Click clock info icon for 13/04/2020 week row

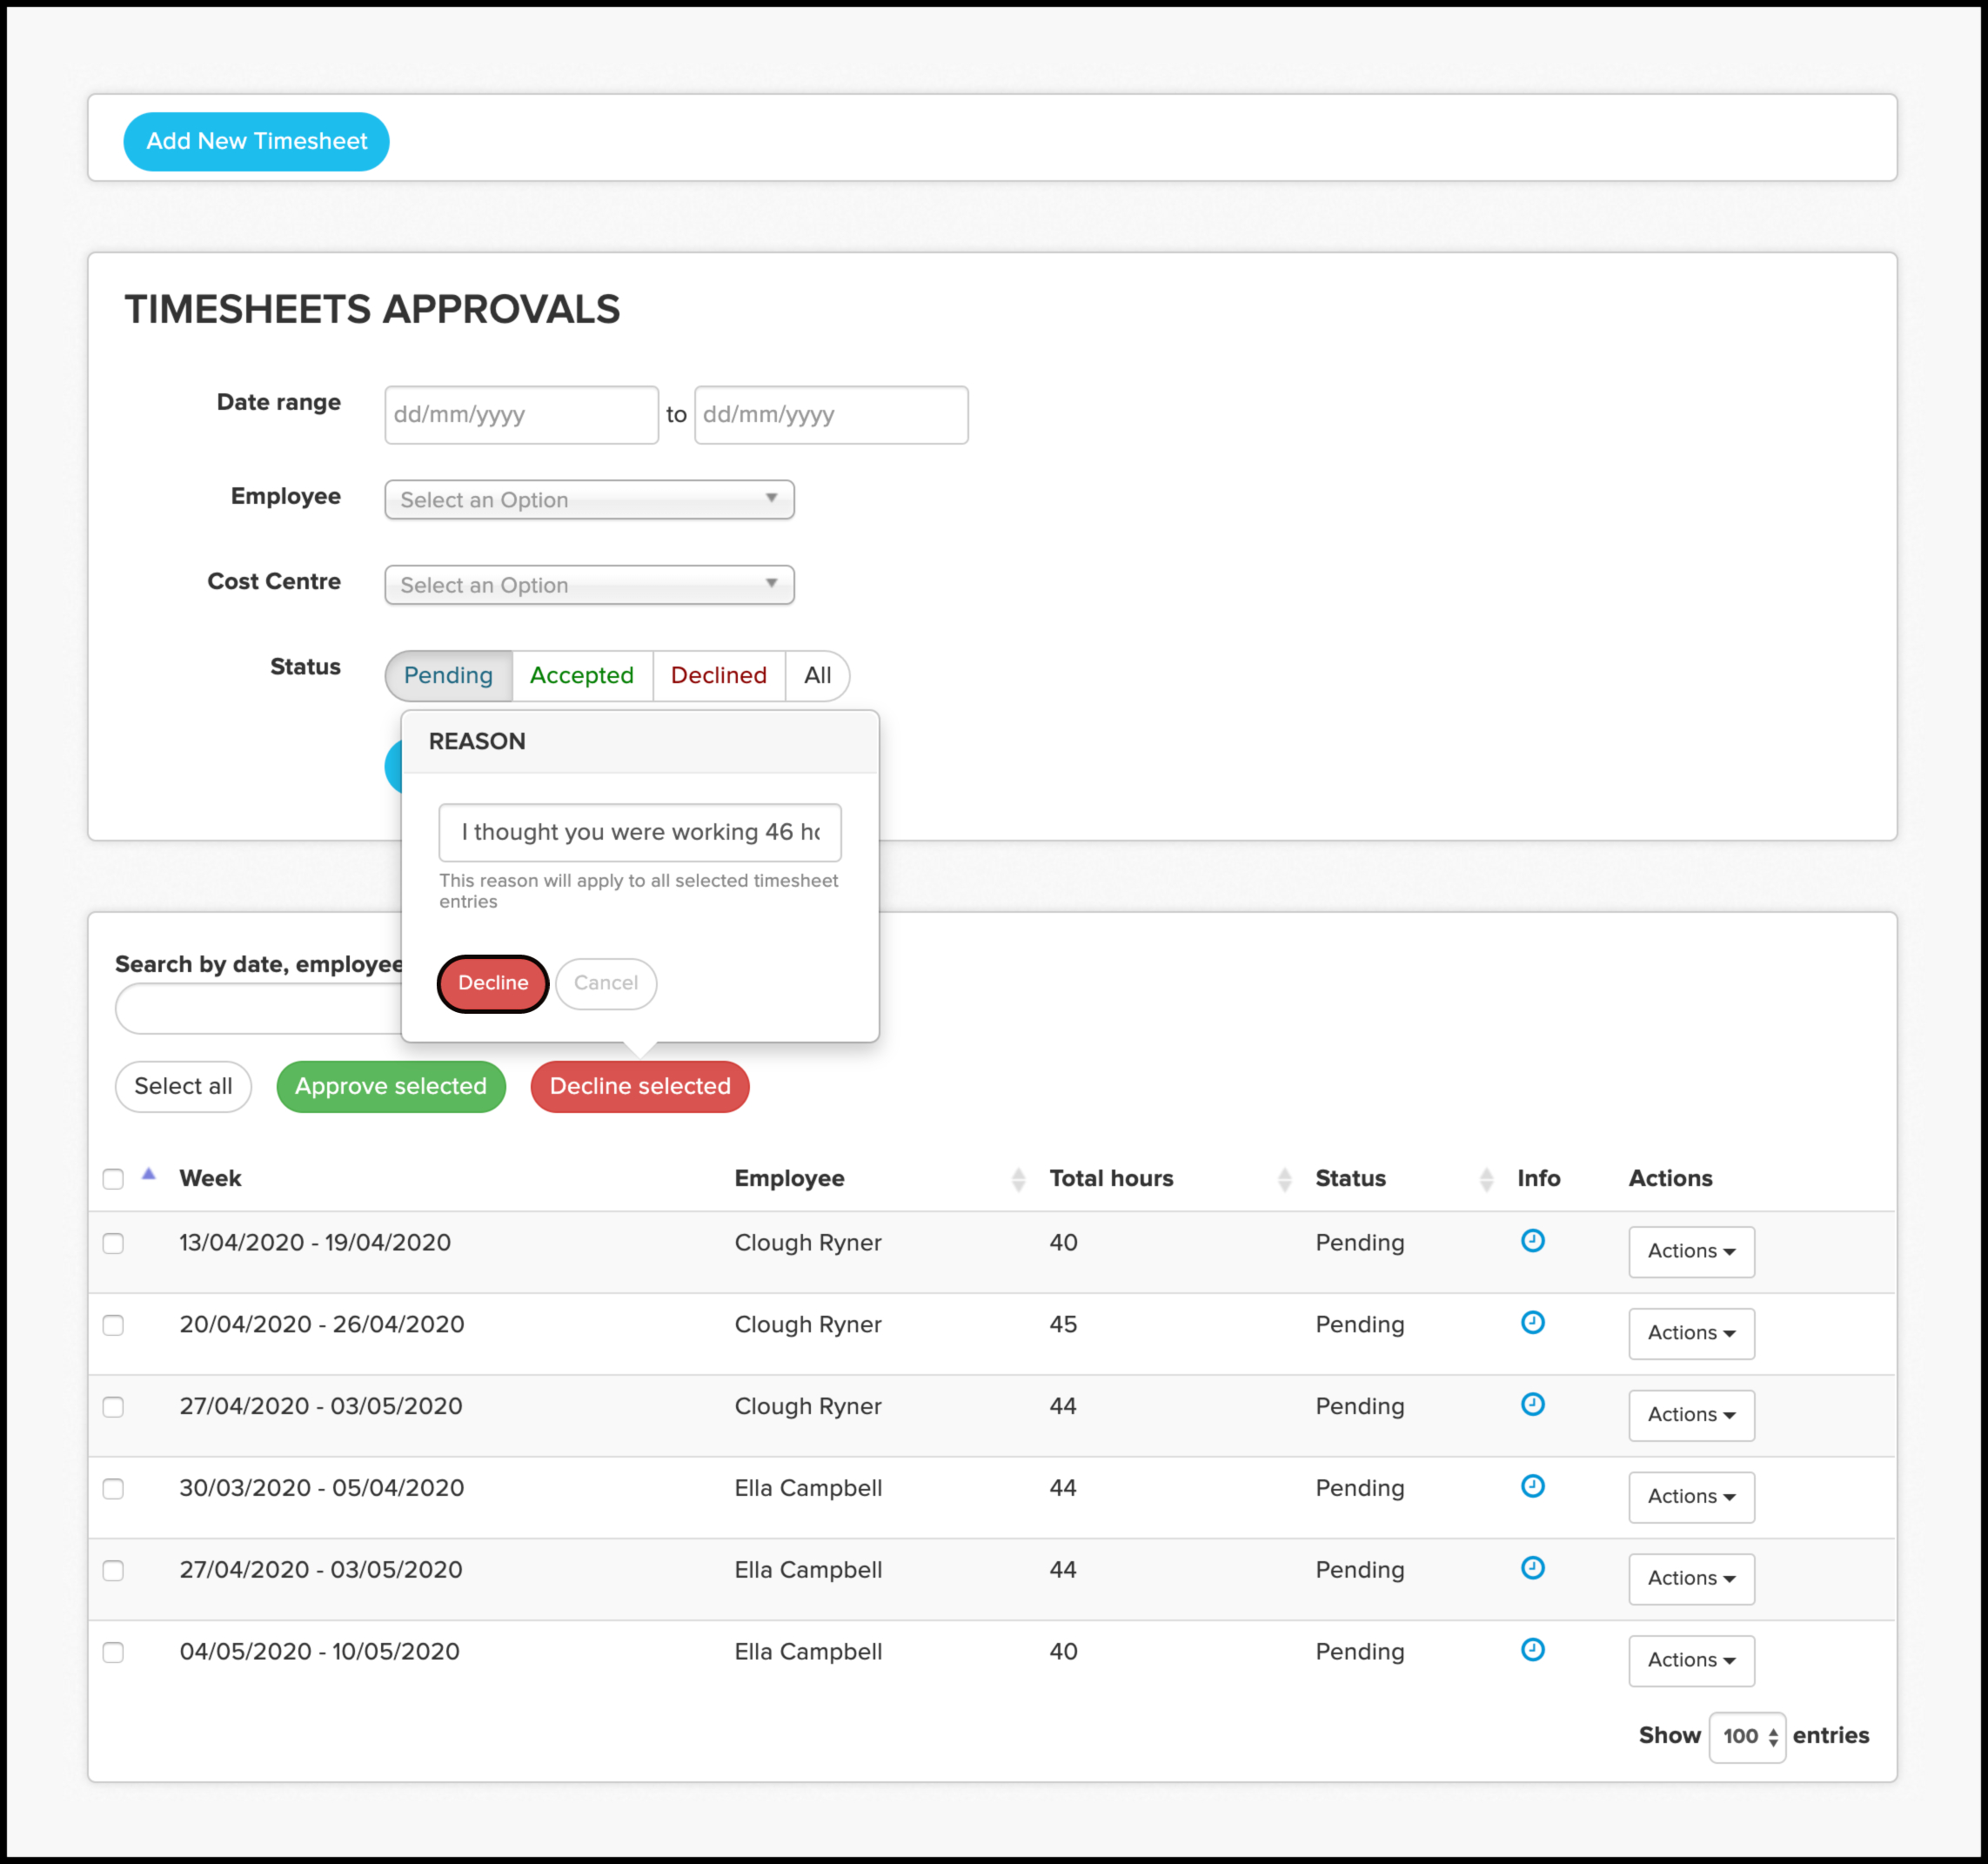(1532, 1241)
